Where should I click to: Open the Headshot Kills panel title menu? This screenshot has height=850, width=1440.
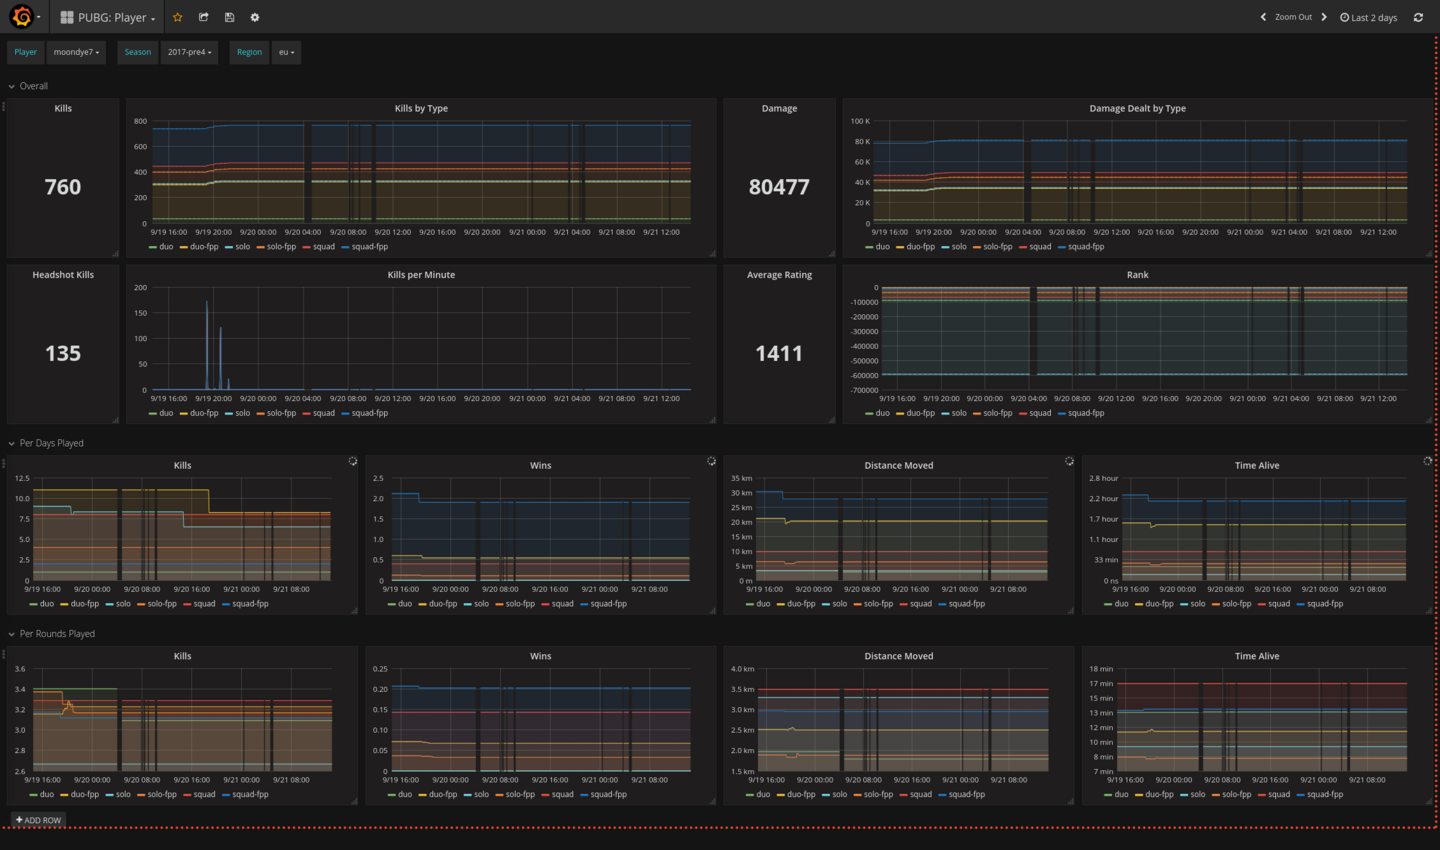63,275
